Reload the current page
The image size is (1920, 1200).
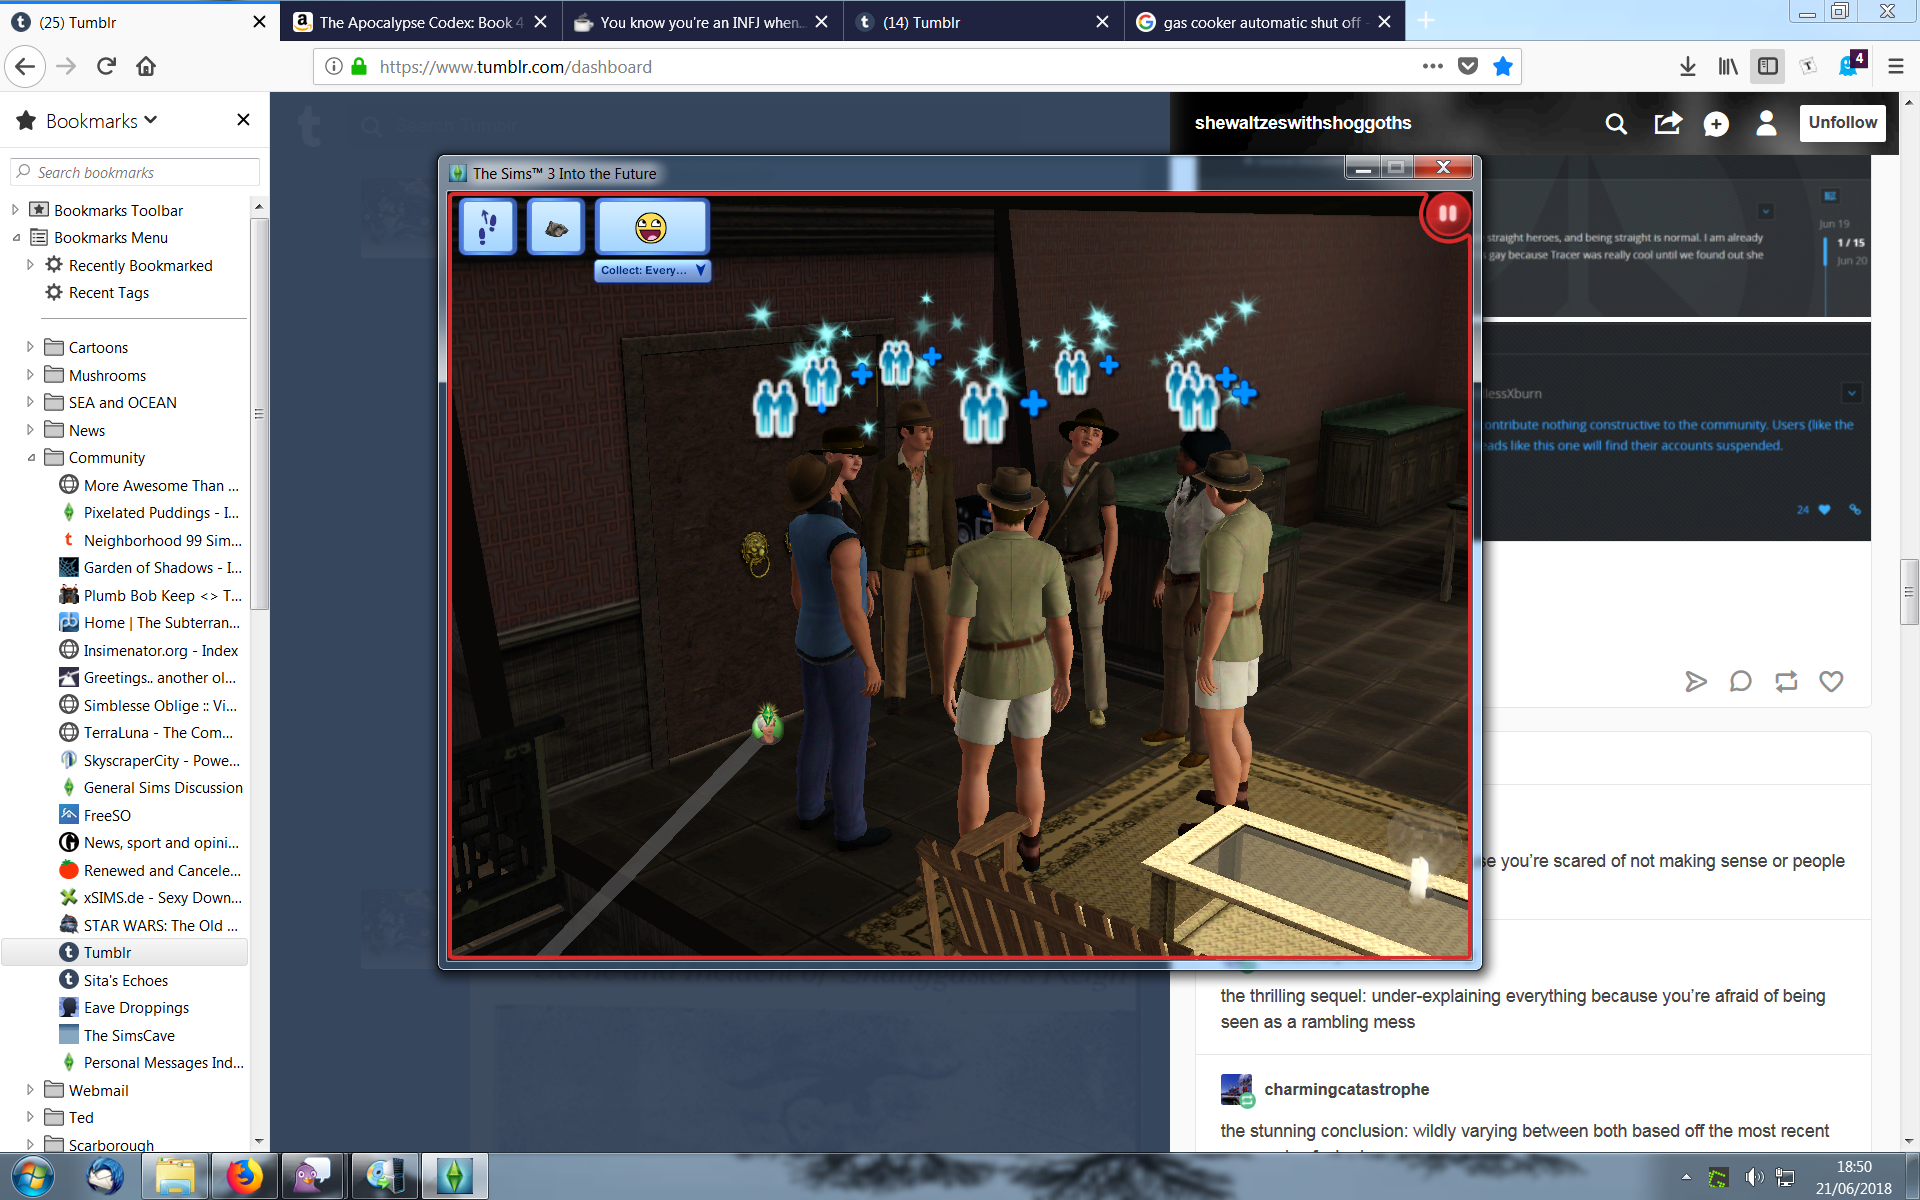[106, 67]
